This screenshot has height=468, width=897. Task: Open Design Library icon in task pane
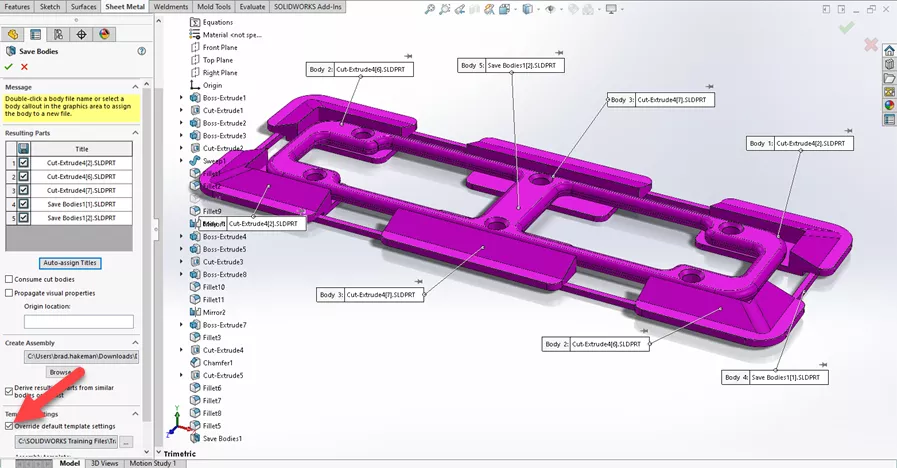coord(889,64)
